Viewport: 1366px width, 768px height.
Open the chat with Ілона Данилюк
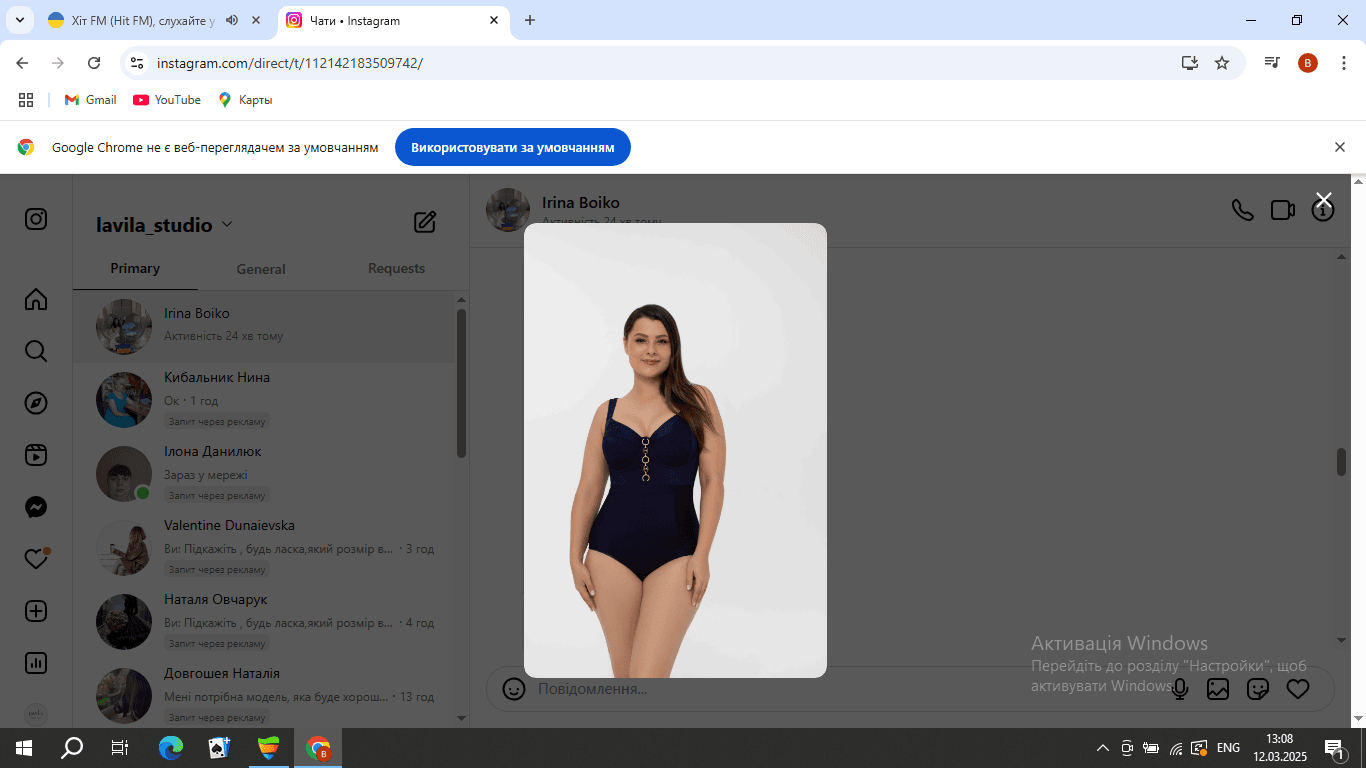[x=265, y=473]
